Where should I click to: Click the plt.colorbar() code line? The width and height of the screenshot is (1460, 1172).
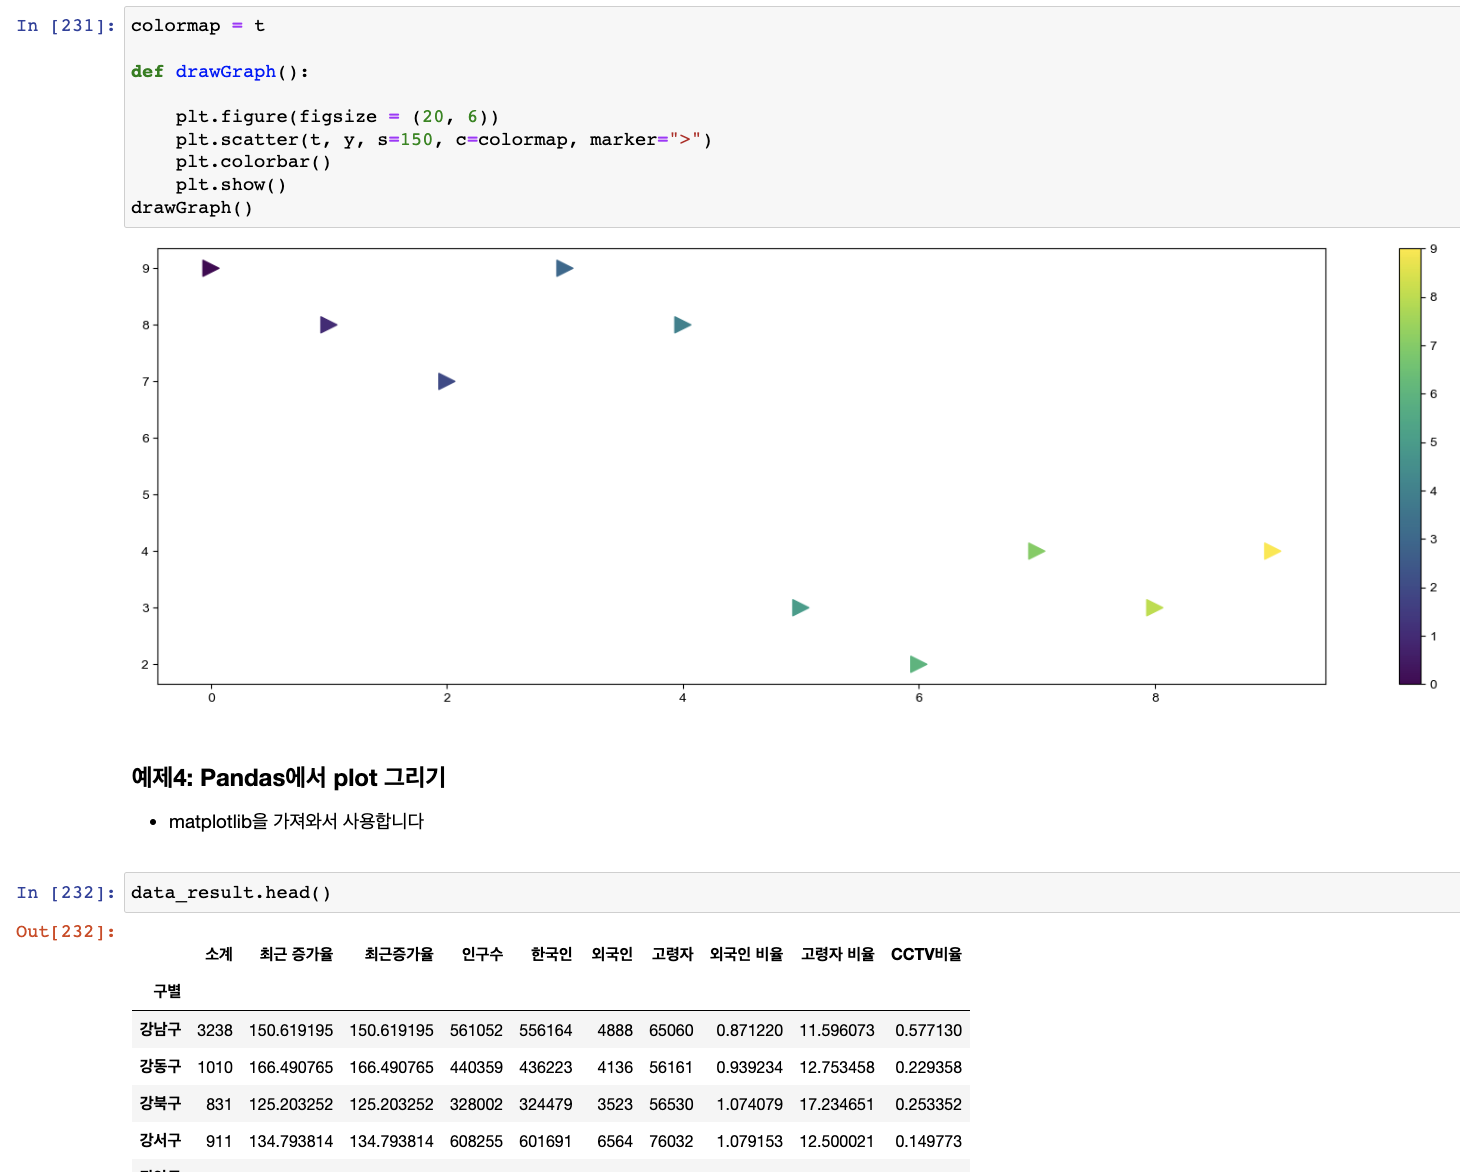click(253, 162)
